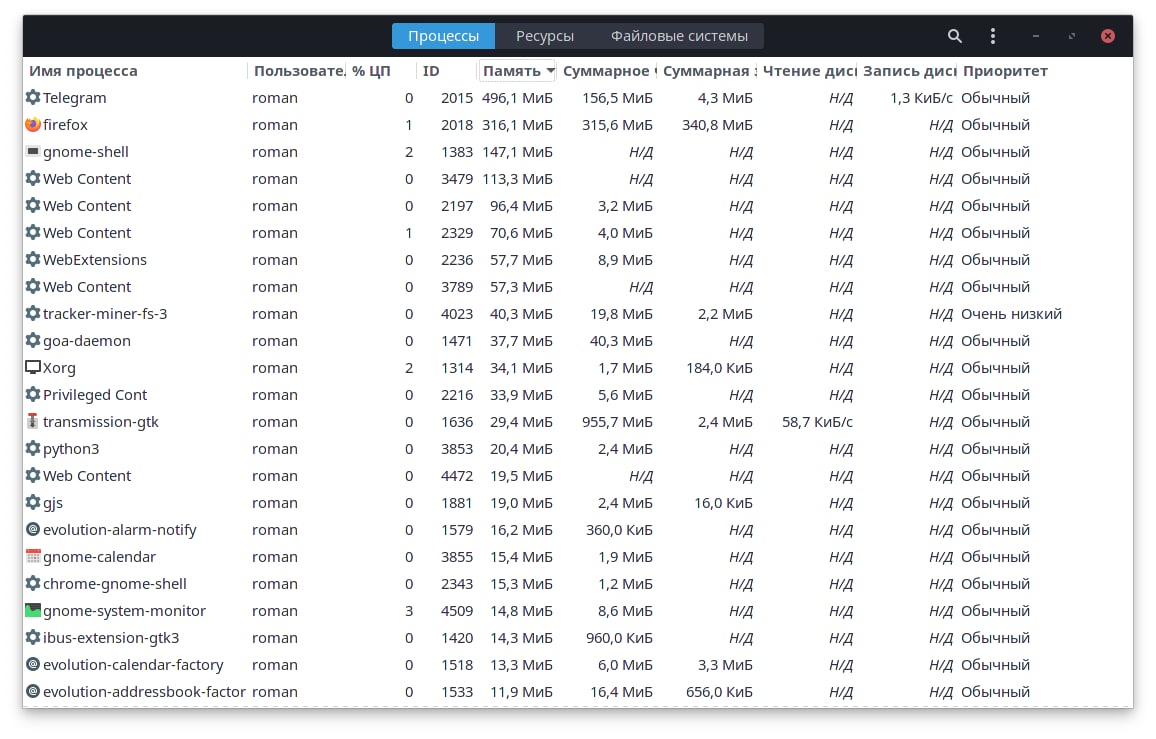Click the 360,0 КиБ cell for evolution-alarm-notify

coord(619,530)
